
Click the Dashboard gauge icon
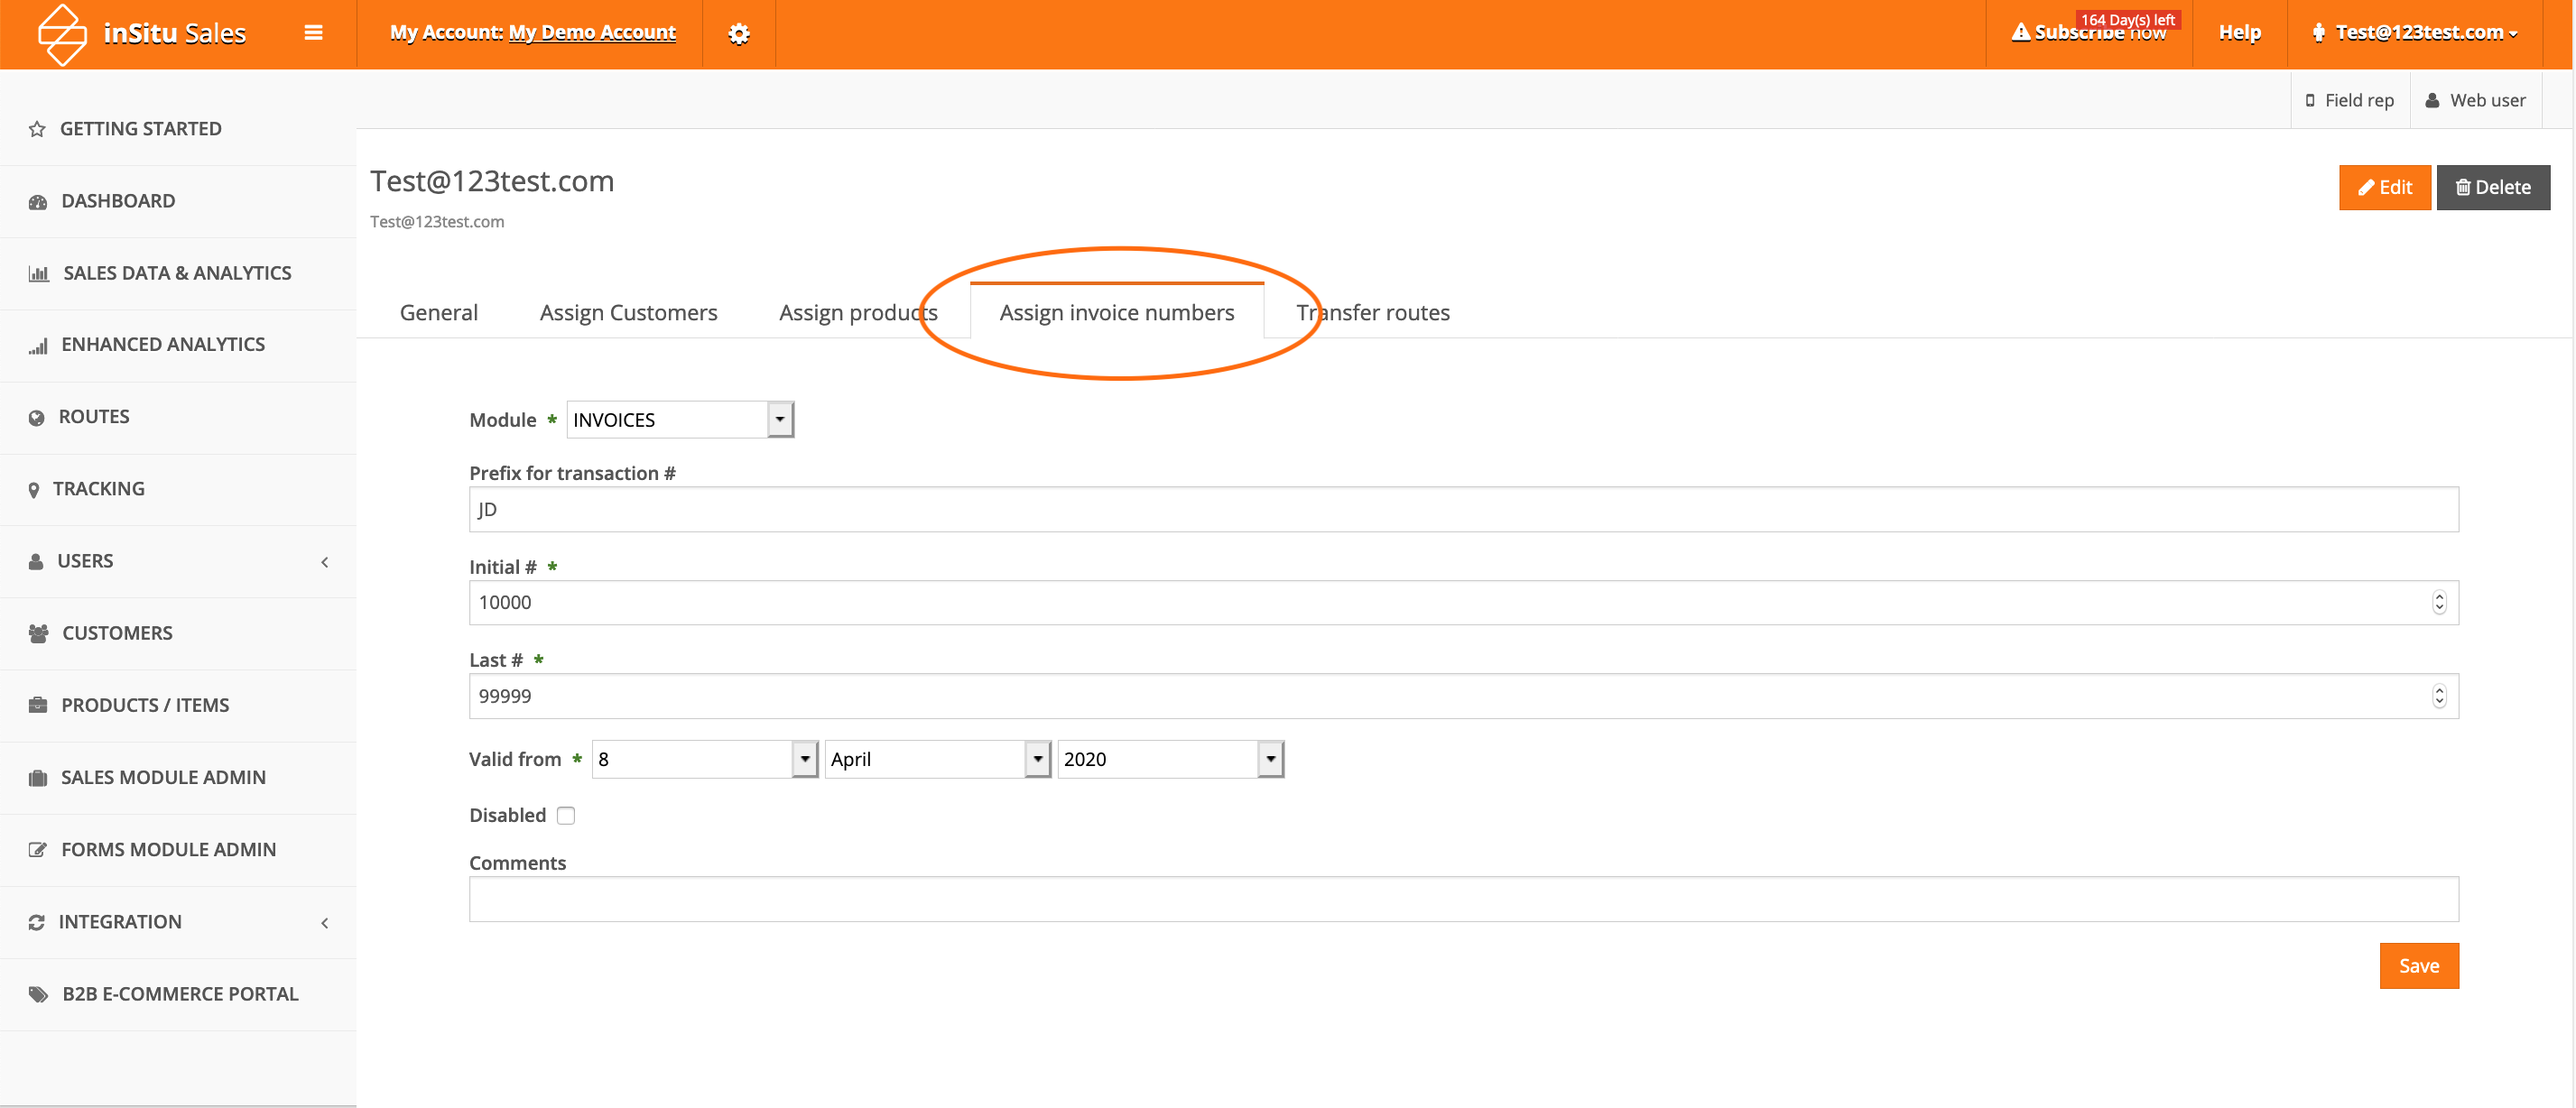click(x=38, y=201)
